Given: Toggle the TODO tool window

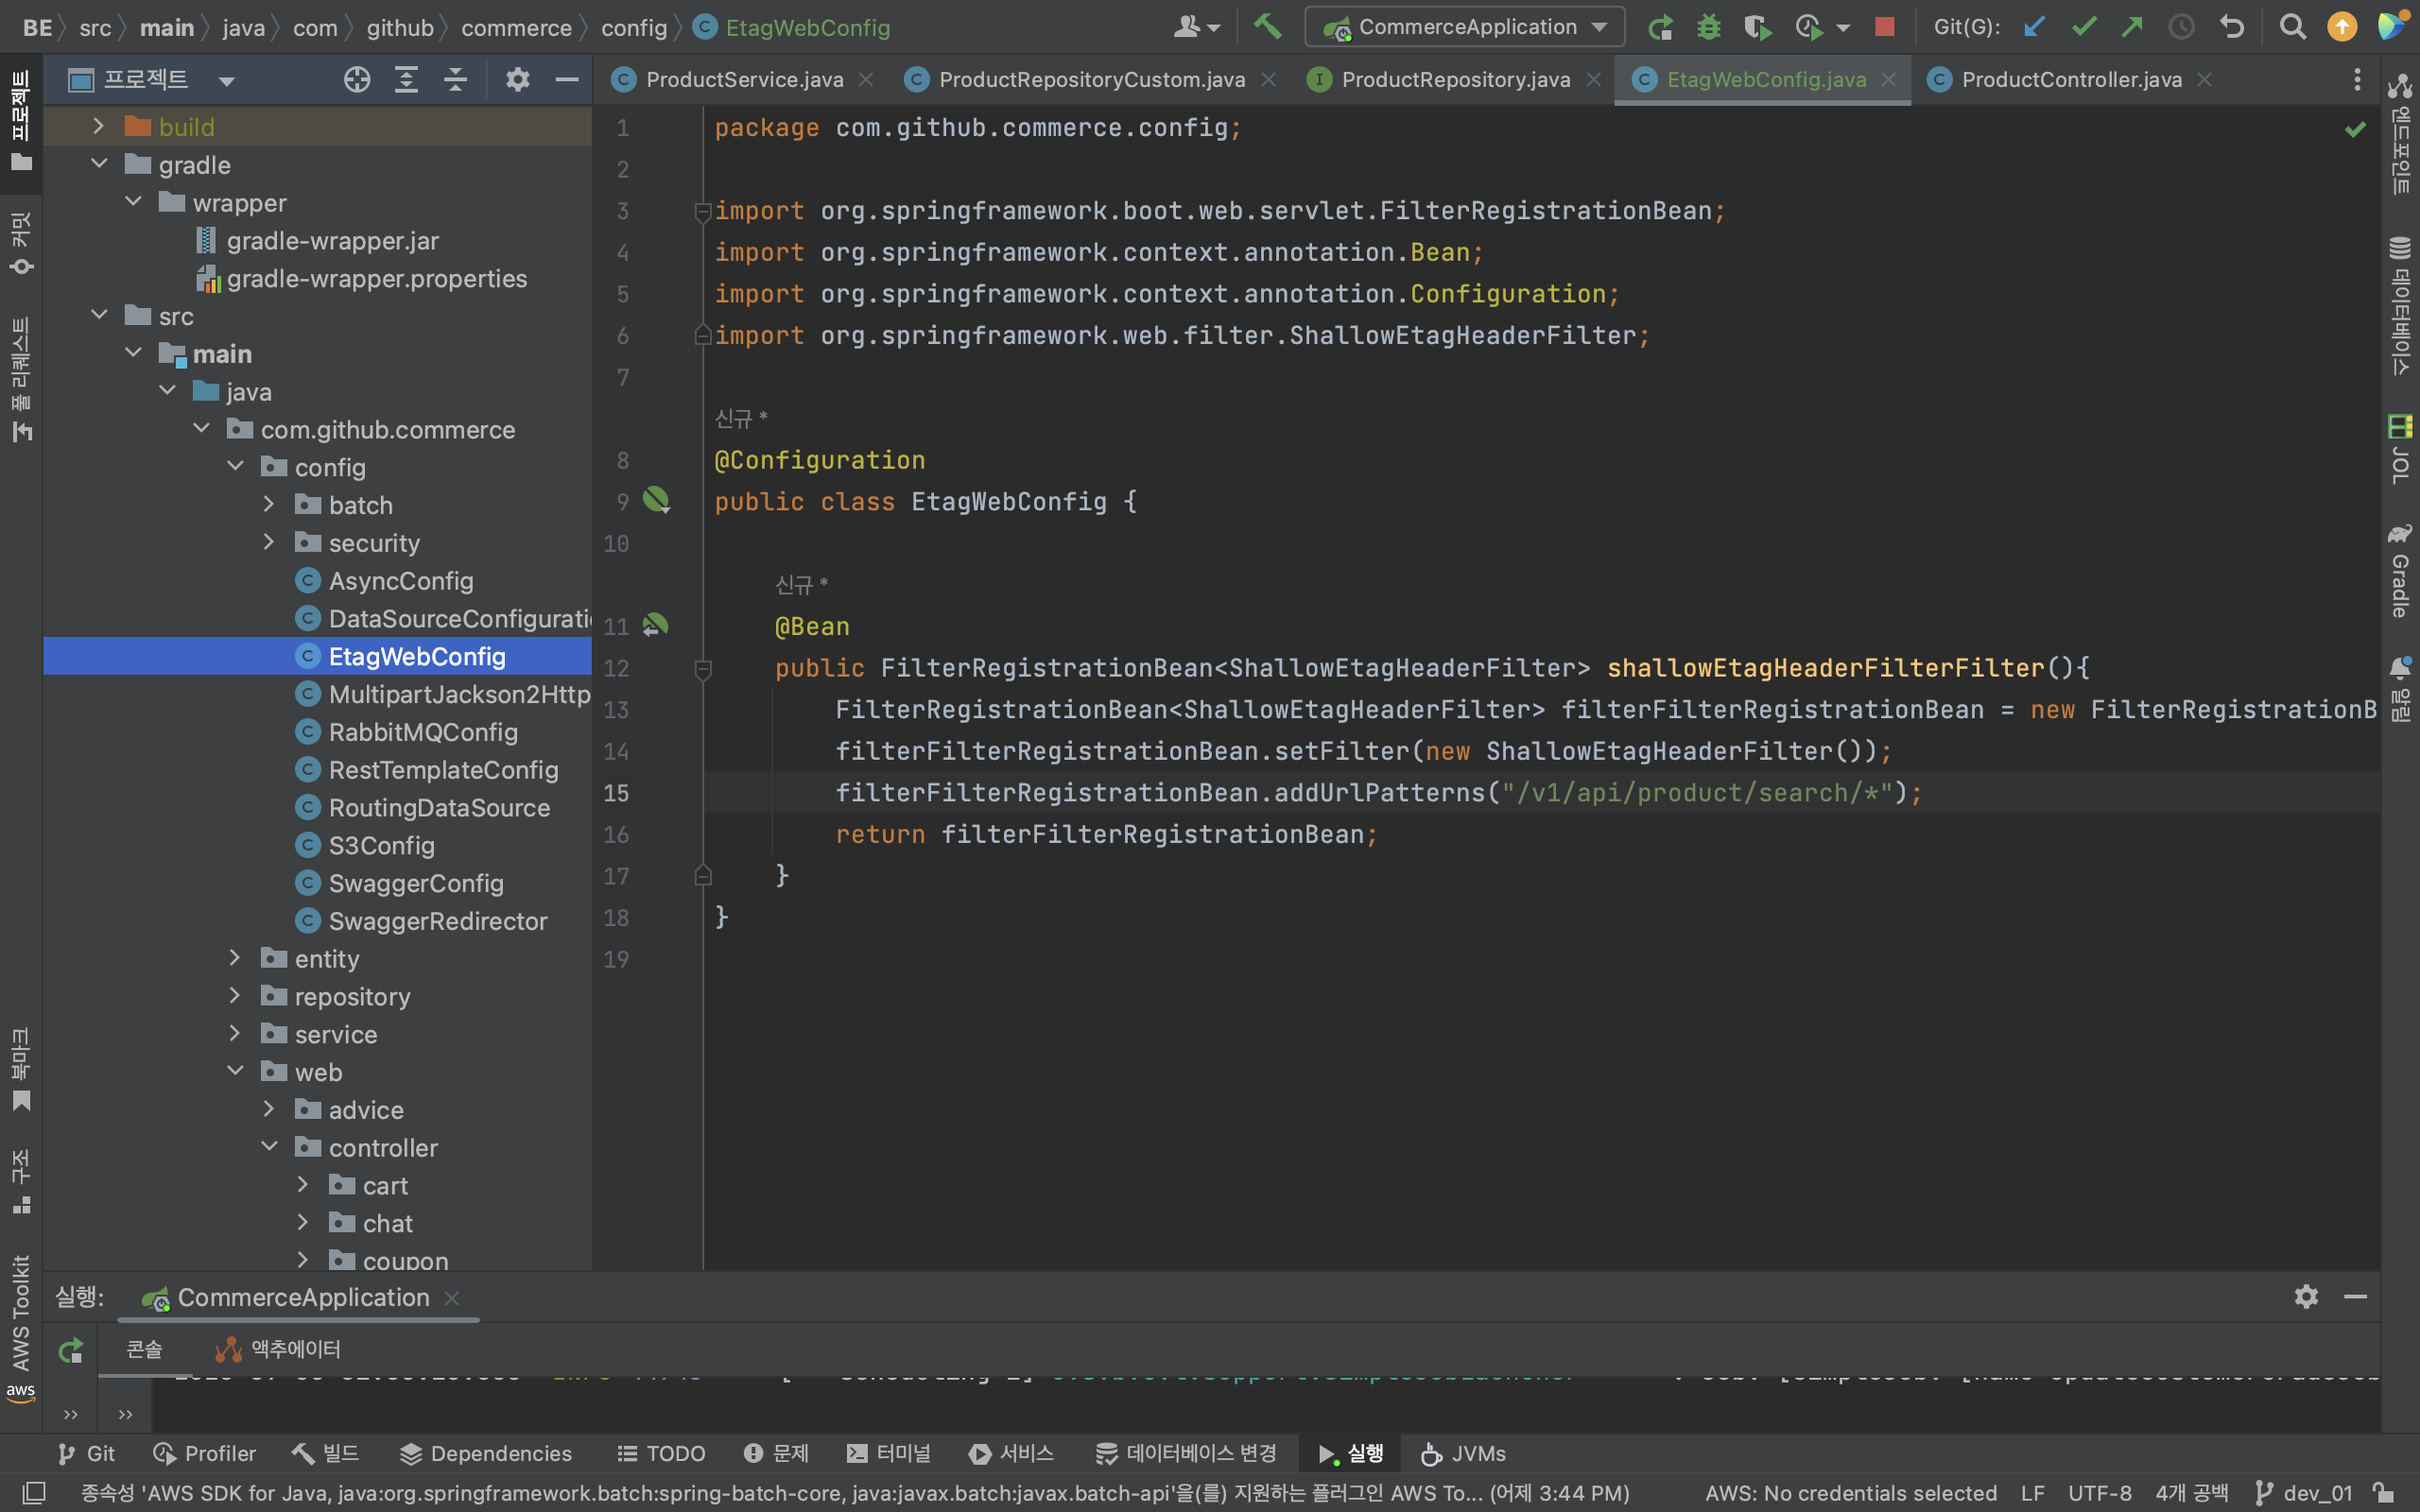Looking at the screenshot, I should click(662, 1453).
